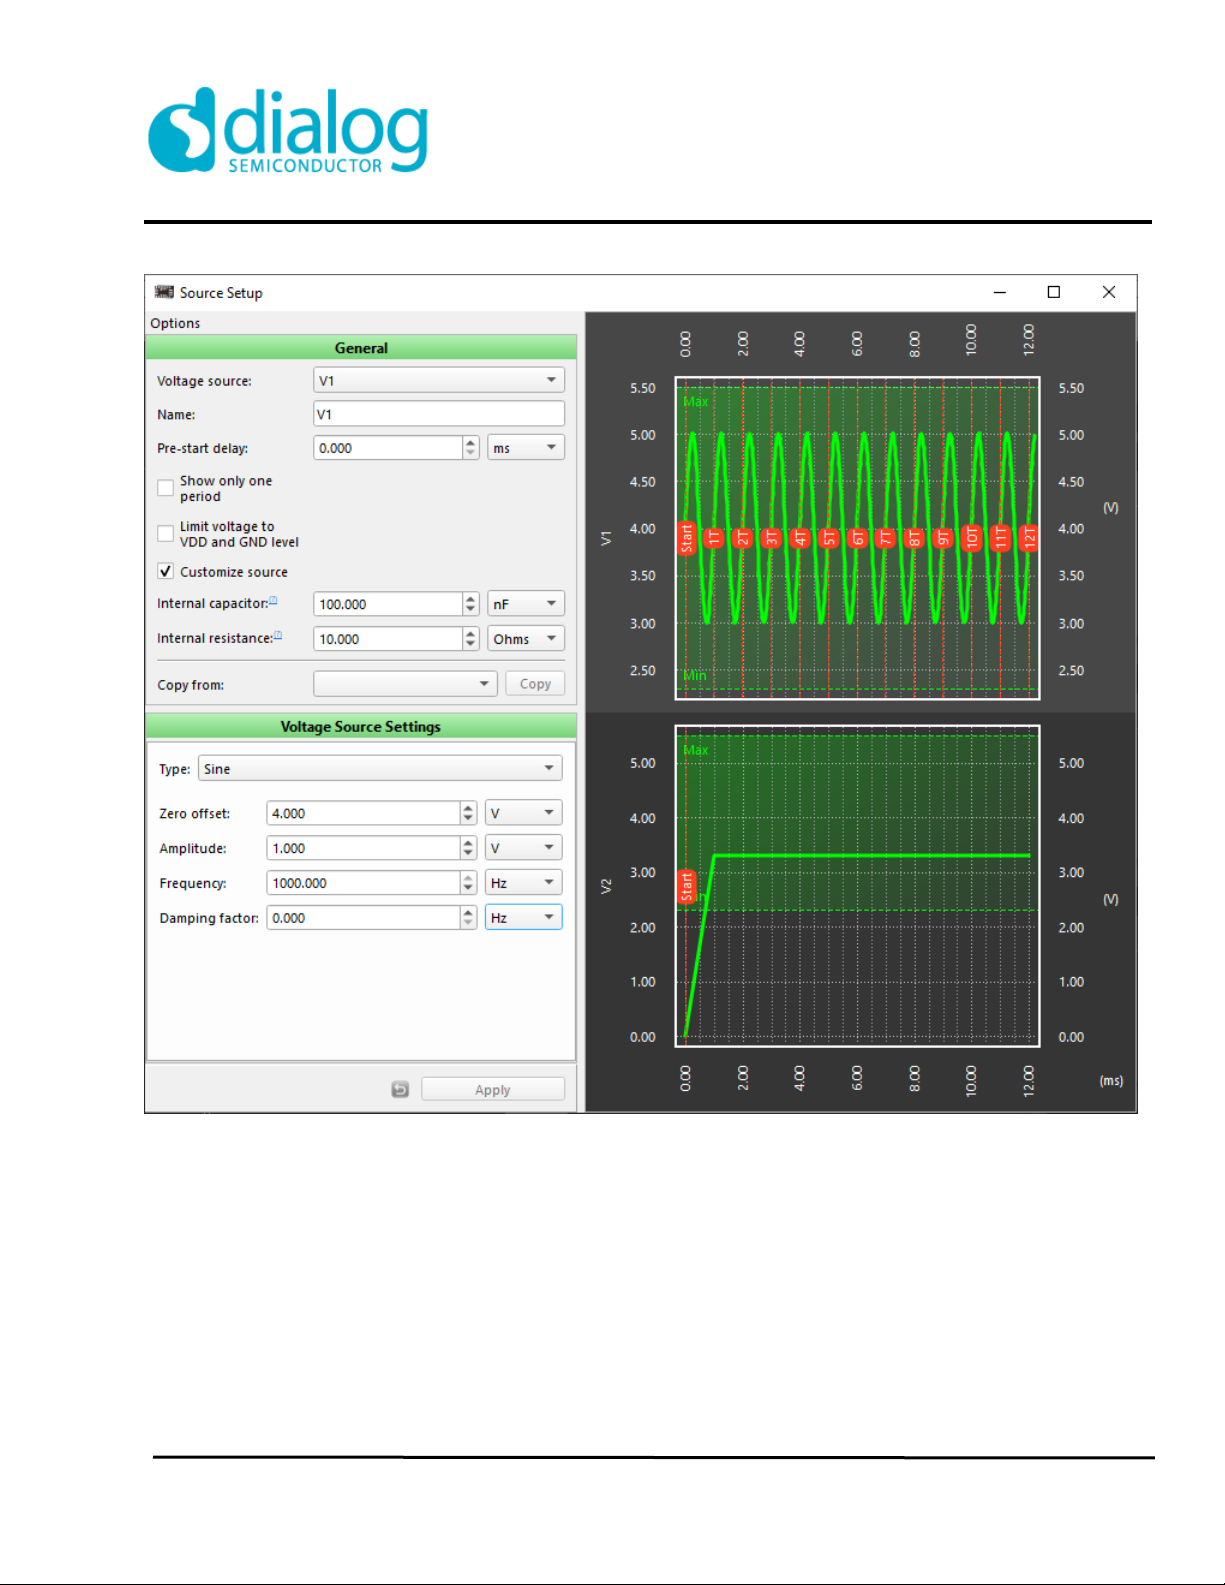Image resolution: width=1225 pixels, height=1585 pixels.
Task: Click the Internal capacitor value field
Action: (388, 604)
